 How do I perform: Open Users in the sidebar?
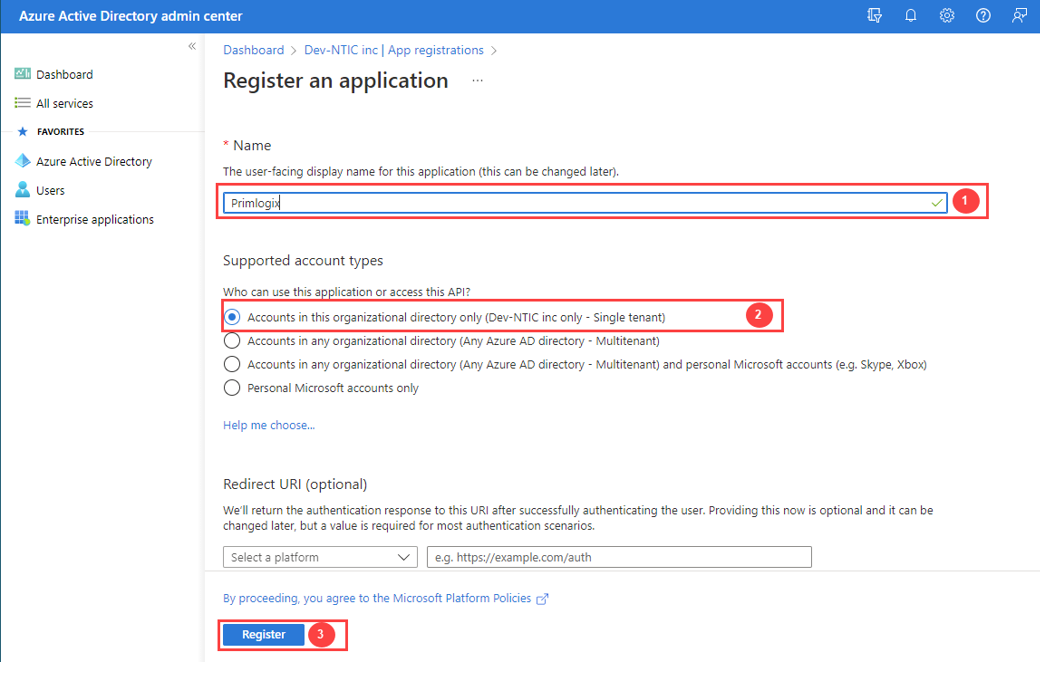click(x=50, y=190)
